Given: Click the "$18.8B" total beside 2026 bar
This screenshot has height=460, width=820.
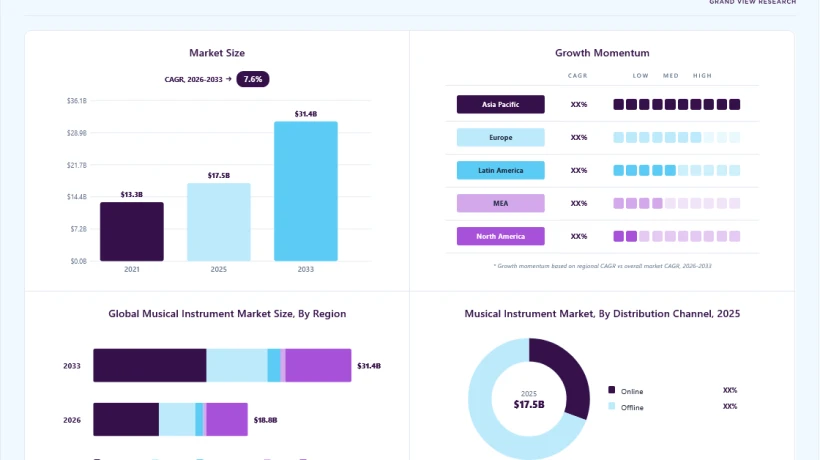Looking at the screenshot, I should (x=265, y=420).
